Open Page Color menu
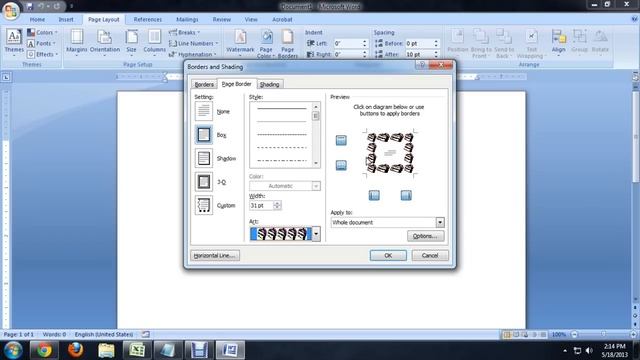 click(x=266, y=43)
